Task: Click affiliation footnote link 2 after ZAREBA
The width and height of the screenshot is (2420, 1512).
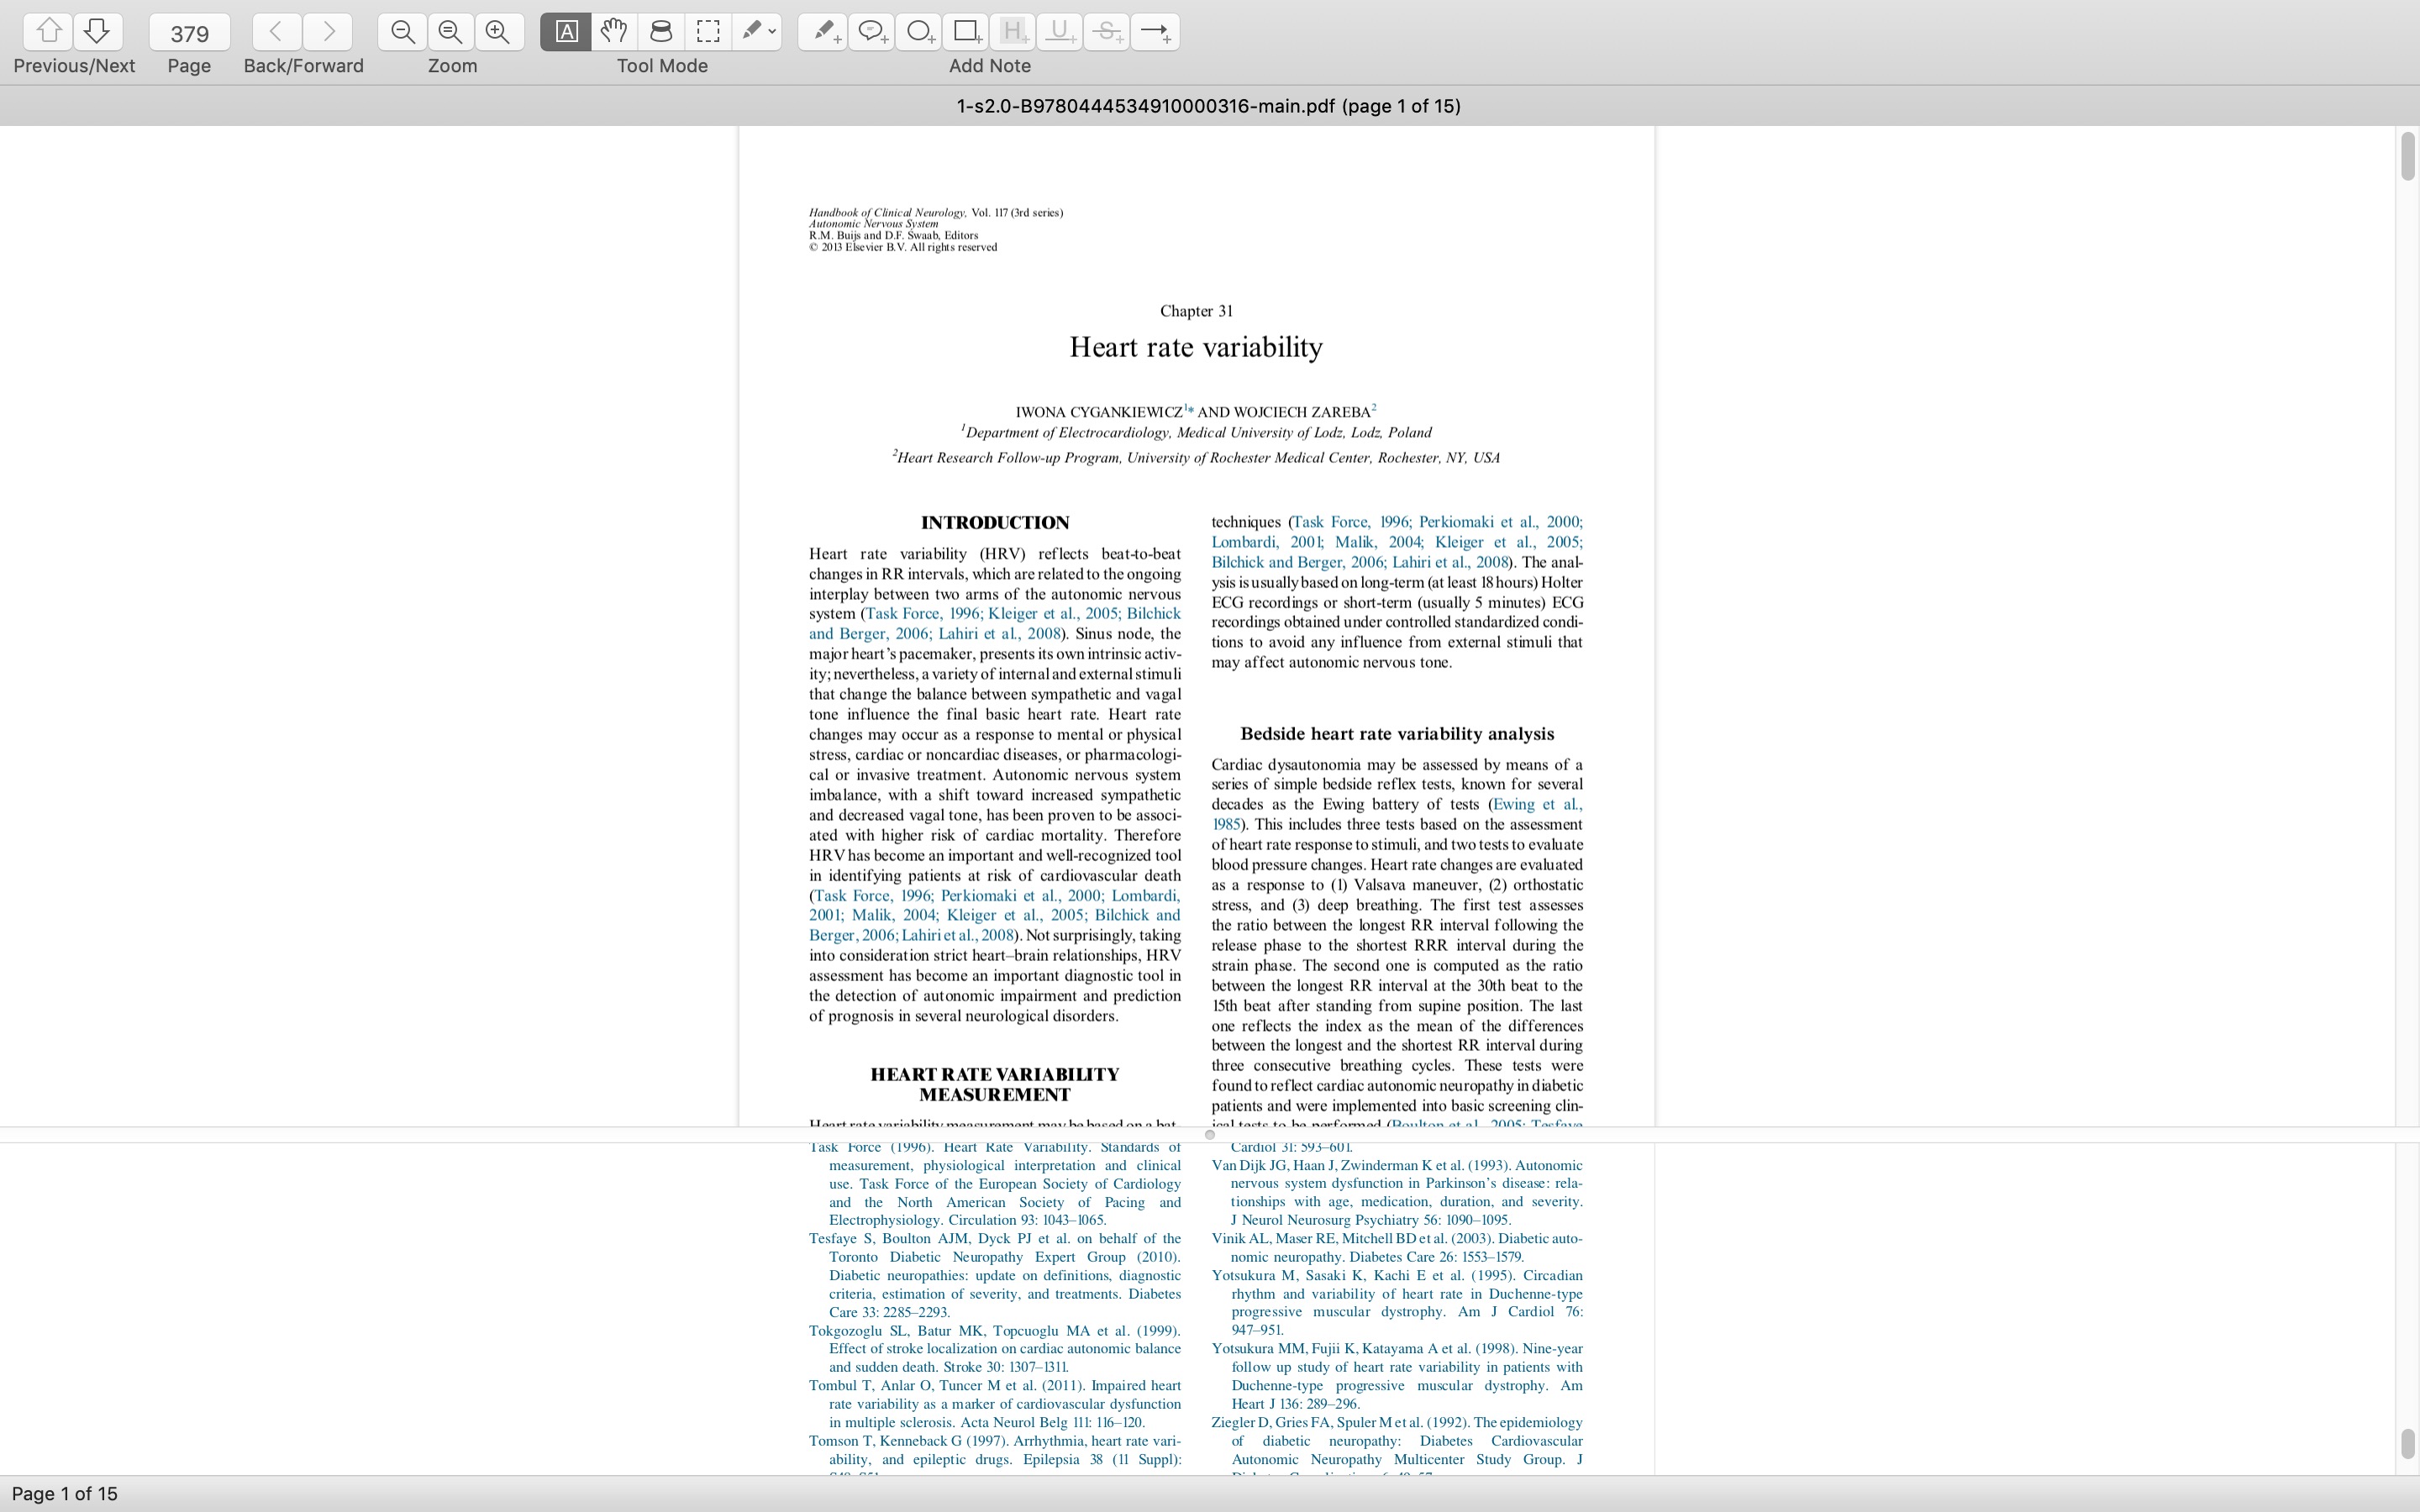Action: coord(1374,408)
